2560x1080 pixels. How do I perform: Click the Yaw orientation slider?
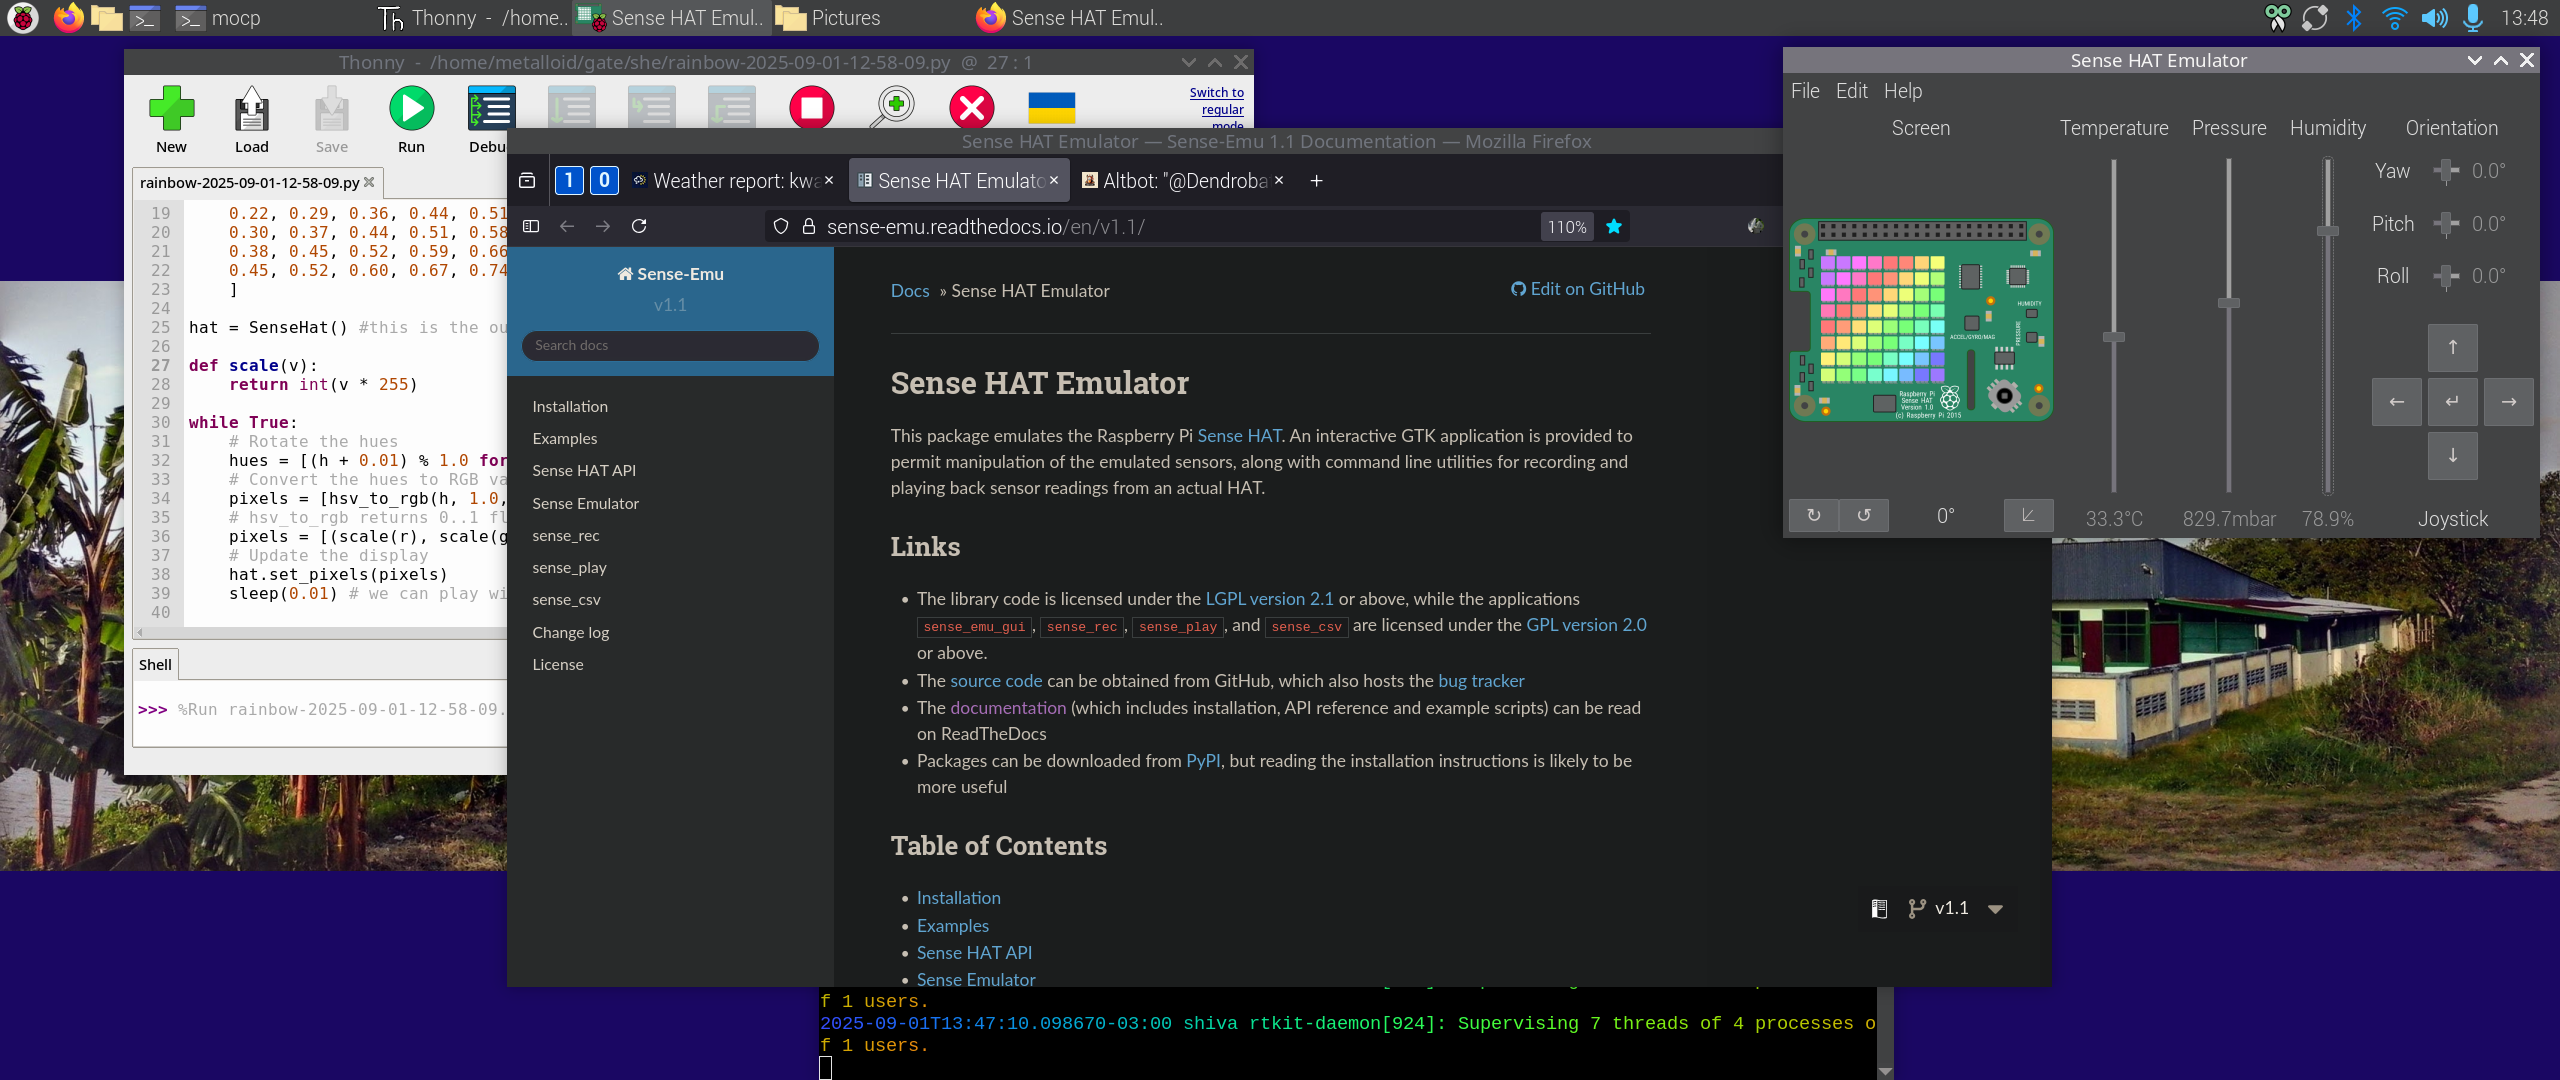pos(2446,172)
